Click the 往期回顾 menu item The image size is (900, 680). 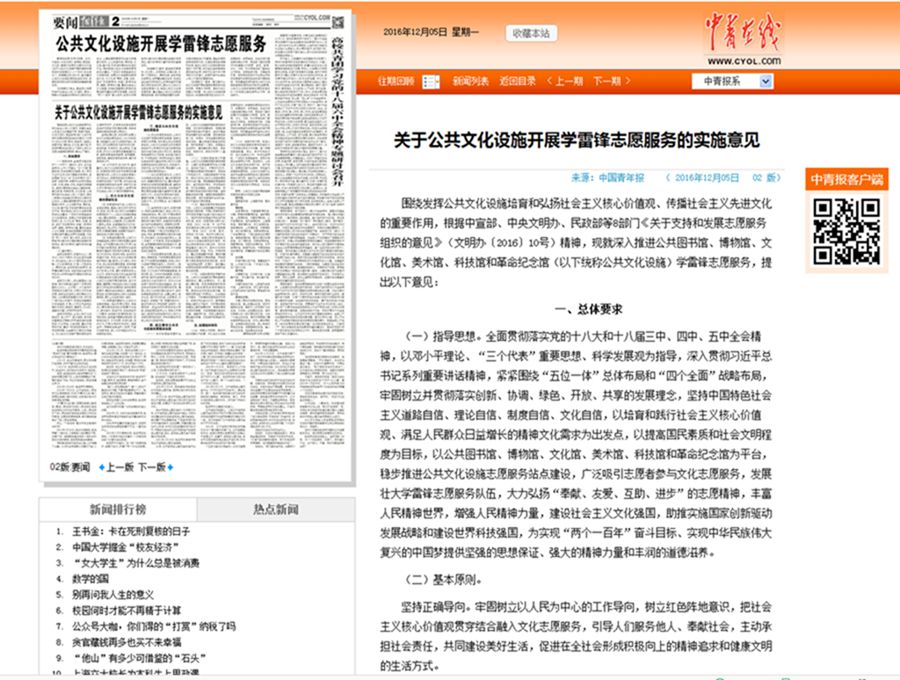pyautogui.click(x=396, y=81)
